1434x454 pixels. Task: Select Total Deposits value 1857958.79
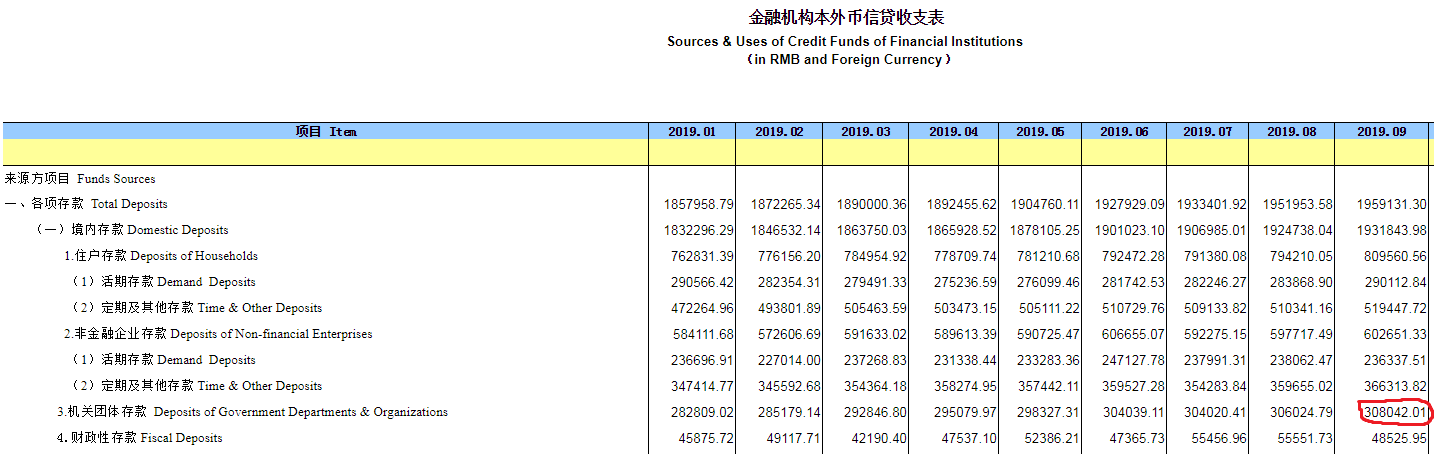click(698, 204)
